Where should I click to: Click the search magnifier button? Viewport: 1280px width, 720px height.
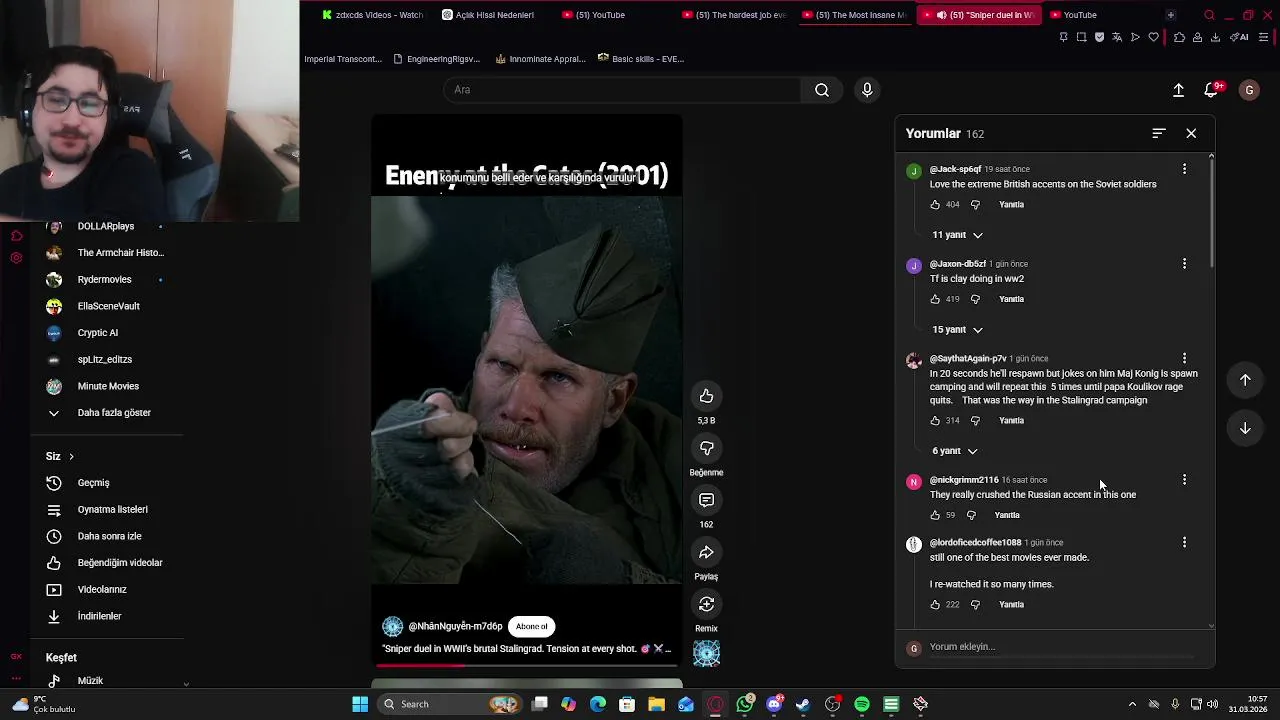click(822, 90)
